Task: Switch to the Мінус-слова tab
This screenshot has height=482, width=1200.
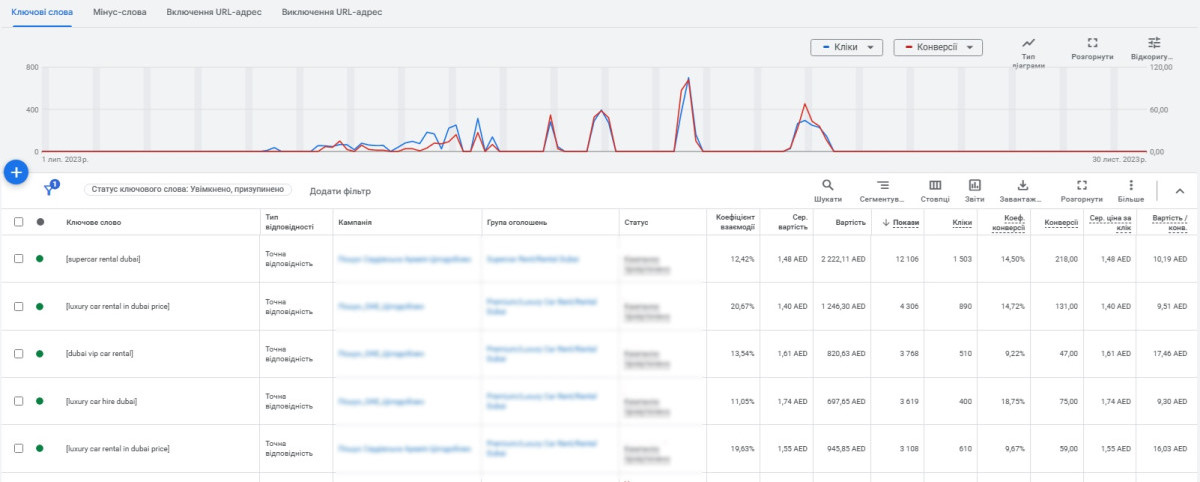Action: (x=119, y=12)
